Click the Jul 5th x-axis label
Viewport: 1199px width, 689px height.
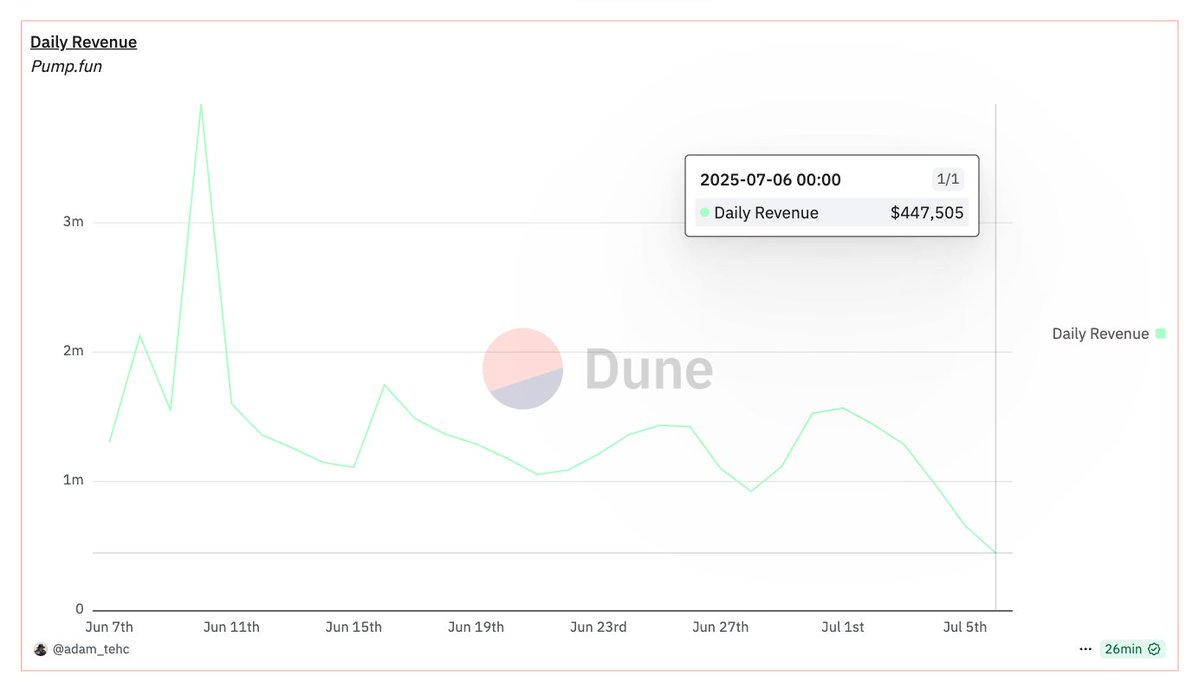[965, 627]
